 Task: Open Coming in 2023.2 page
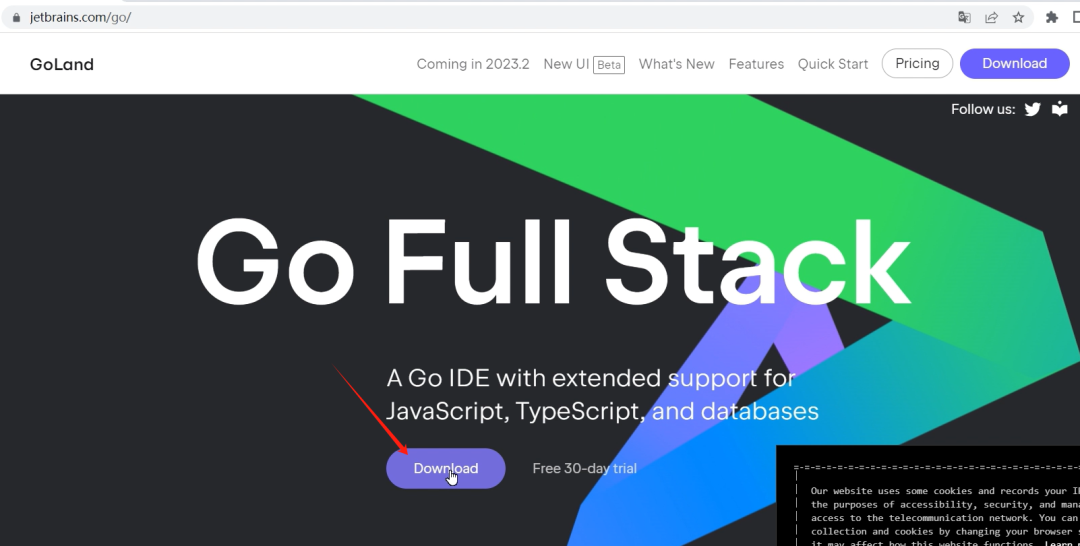point(472,64)
